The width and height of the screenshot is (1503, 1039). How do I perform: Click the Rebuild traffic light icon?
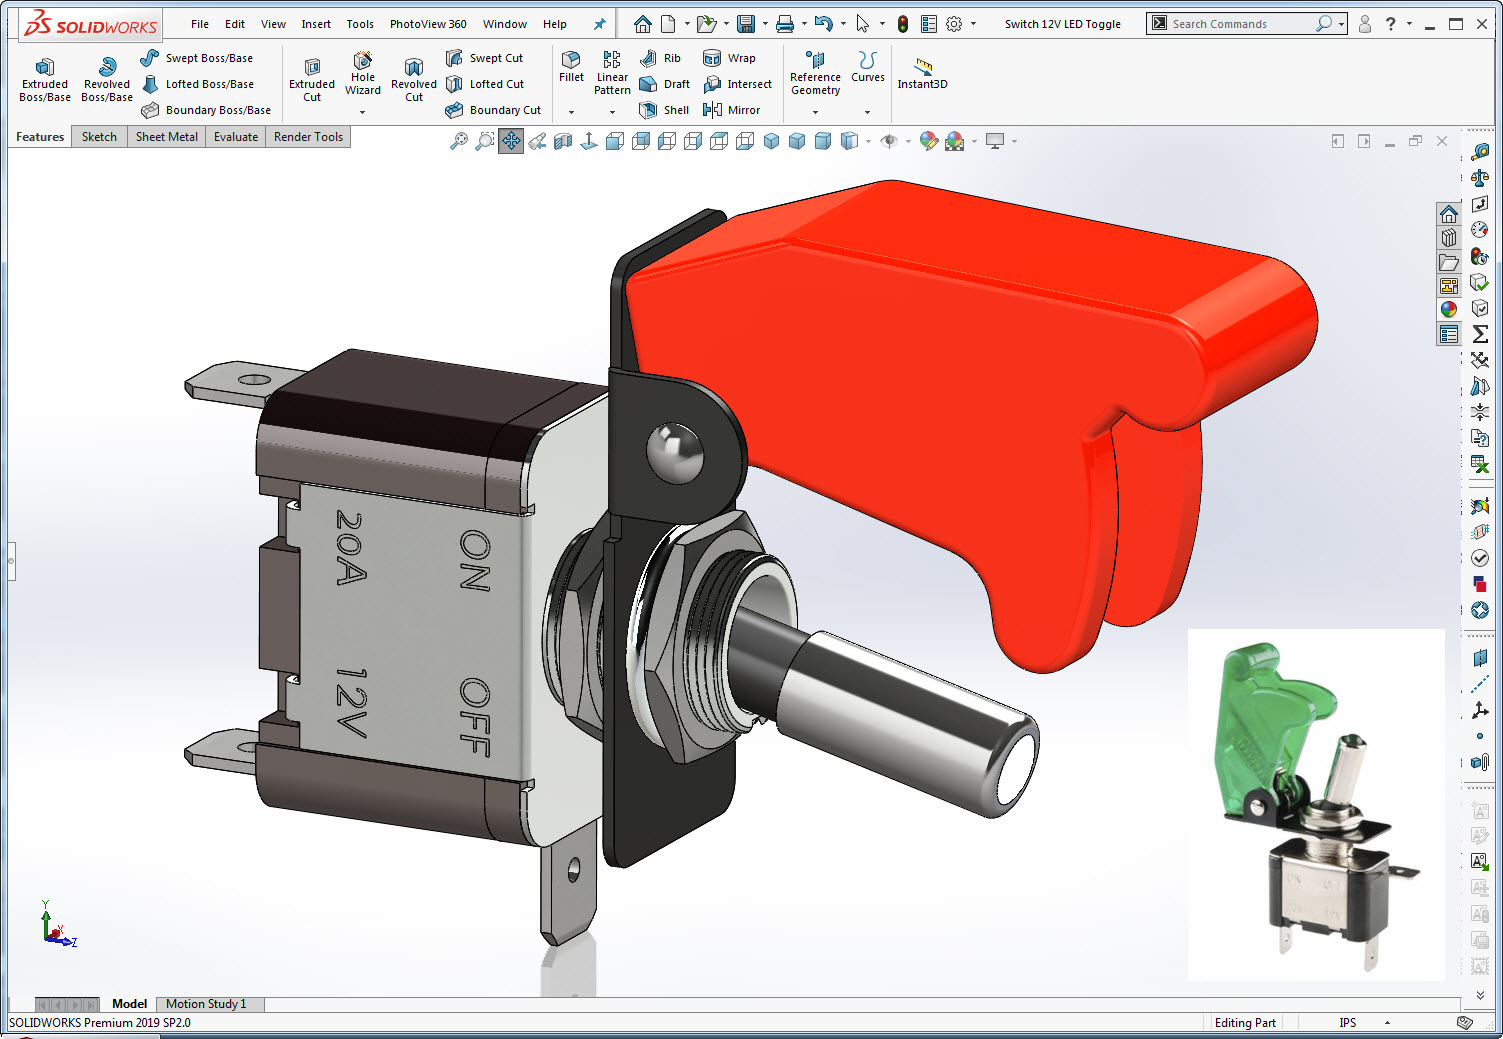point(903,24)
